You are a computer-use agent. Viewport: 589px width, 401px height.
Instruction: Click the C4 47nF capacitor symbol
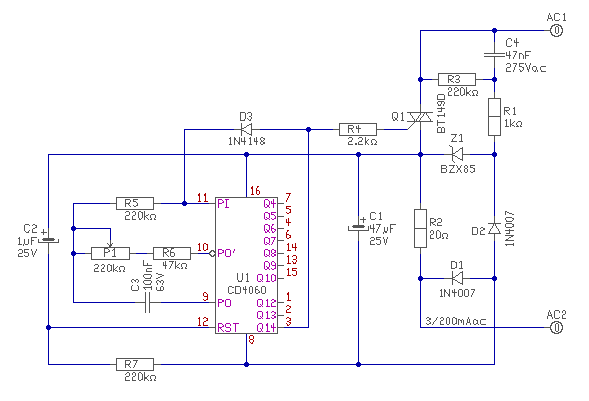point(494,55)
